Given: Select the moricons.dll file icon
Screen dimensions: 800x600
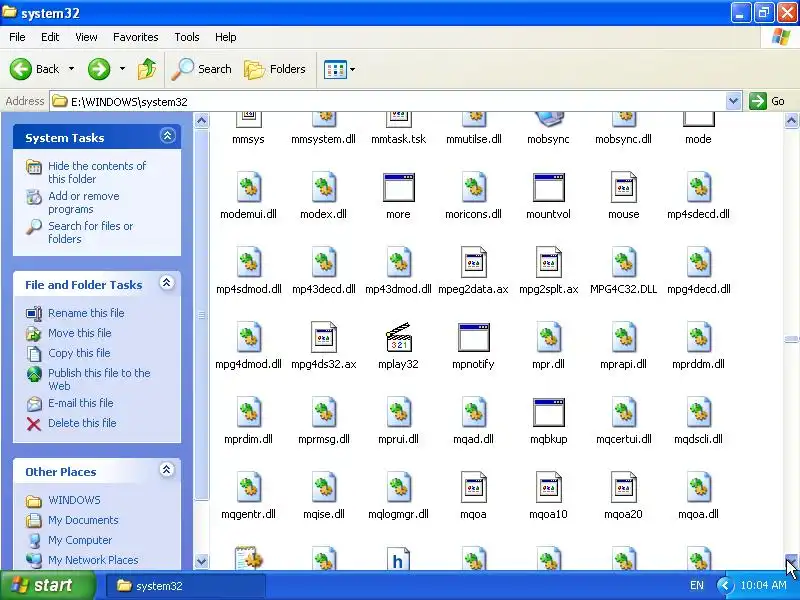Looking at the screenshot, I should point(473,187).
